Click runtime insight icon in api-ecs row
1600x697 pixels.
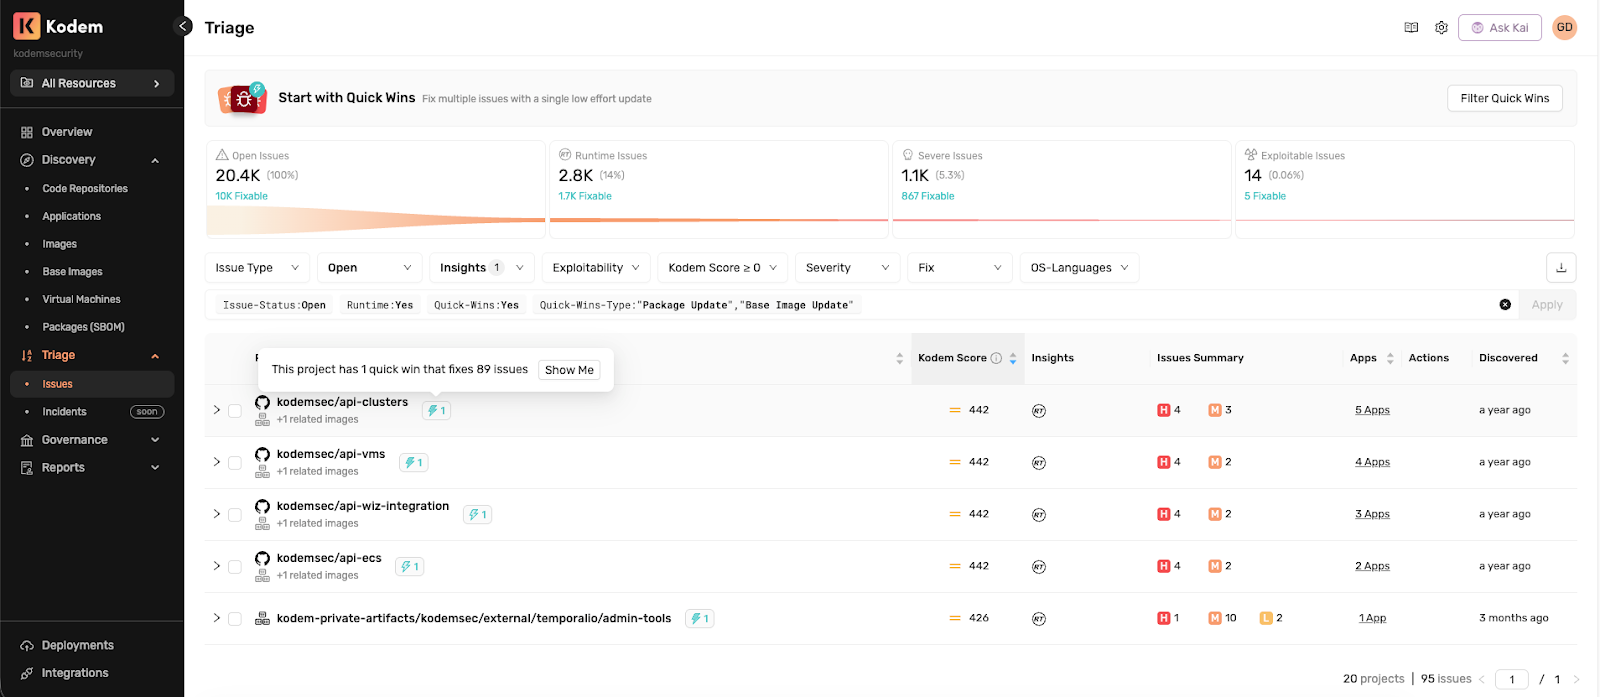pos(1039,567)
